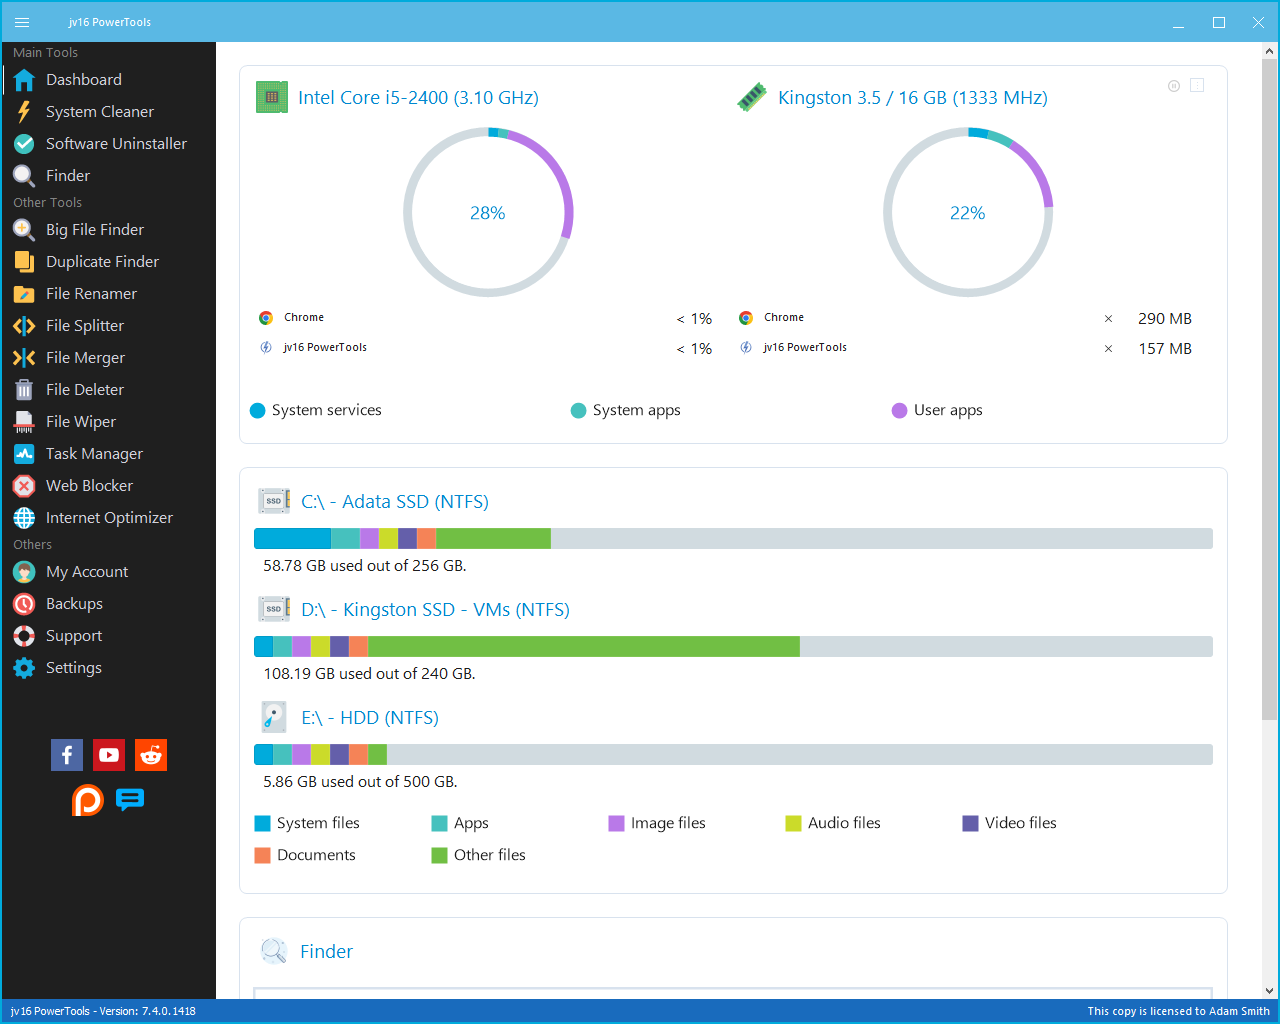Open the Patreon icon
Viewport: 1280px width, 1024px height.
(88, 800)
